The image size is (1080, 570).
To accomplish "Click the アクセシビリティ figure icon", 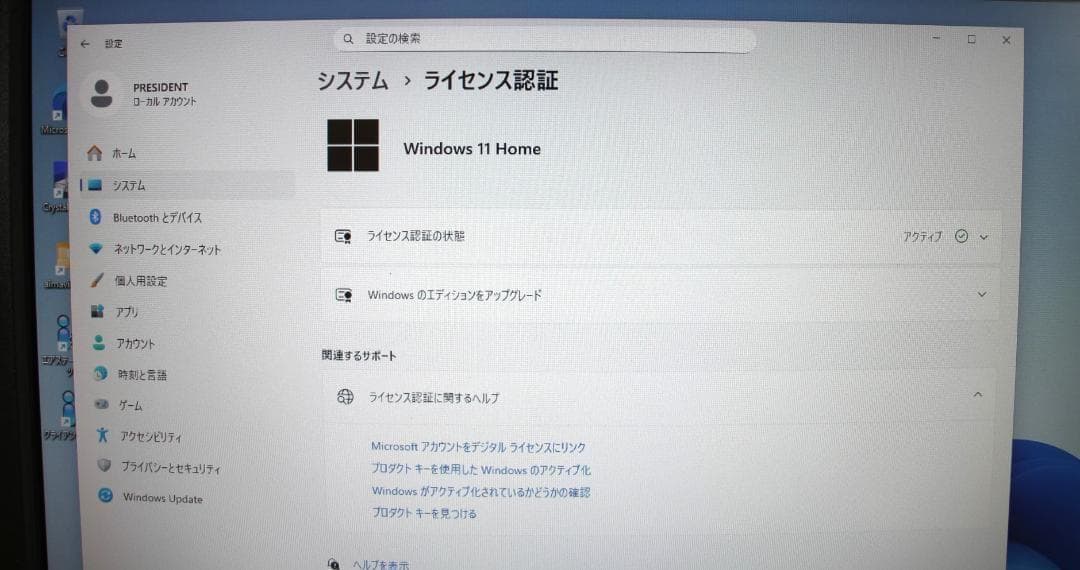I will [103, 434].
